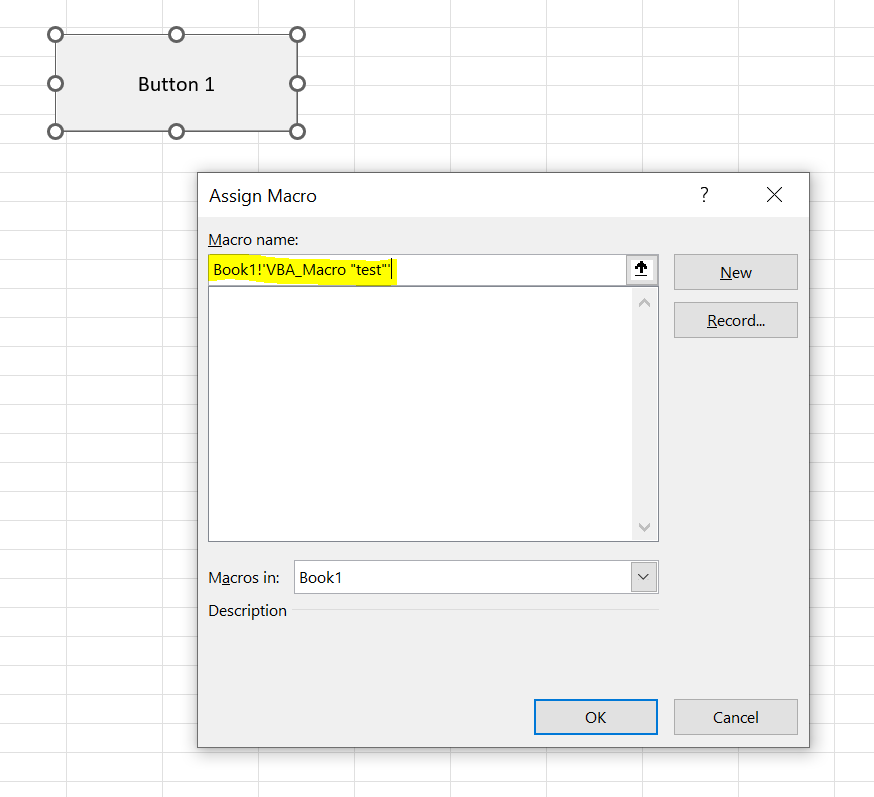
Task: Click the help question mark in Assign Macro
Action: pos(704,195)
